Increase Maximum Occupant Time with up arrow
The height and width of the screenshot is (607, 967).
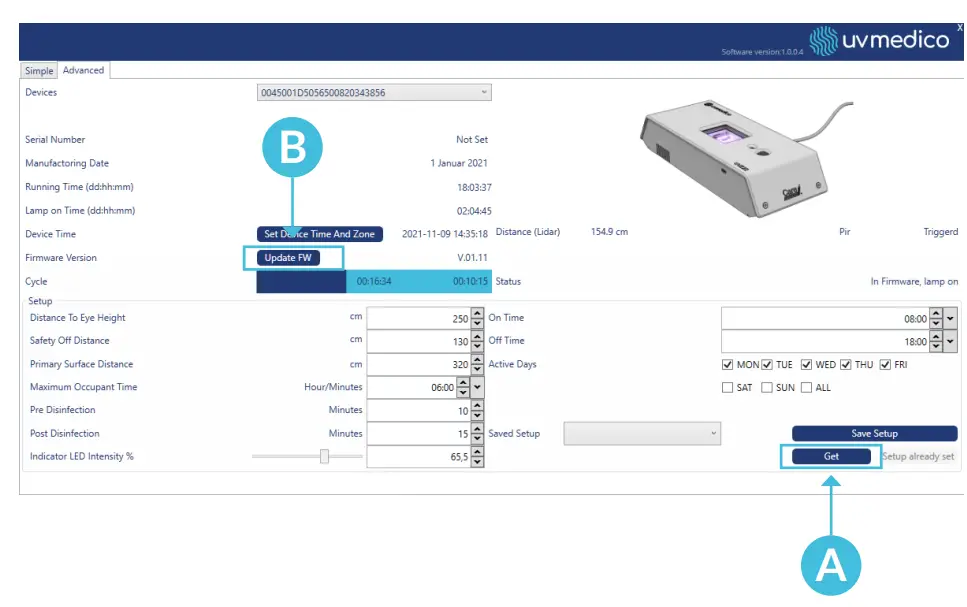point(463,382)
